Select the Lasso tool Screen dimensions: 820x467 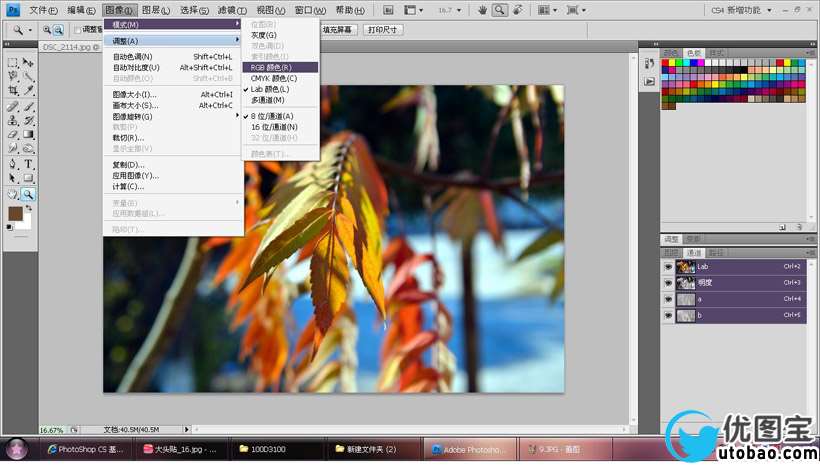pyautogui.click(x=13, y=76)
